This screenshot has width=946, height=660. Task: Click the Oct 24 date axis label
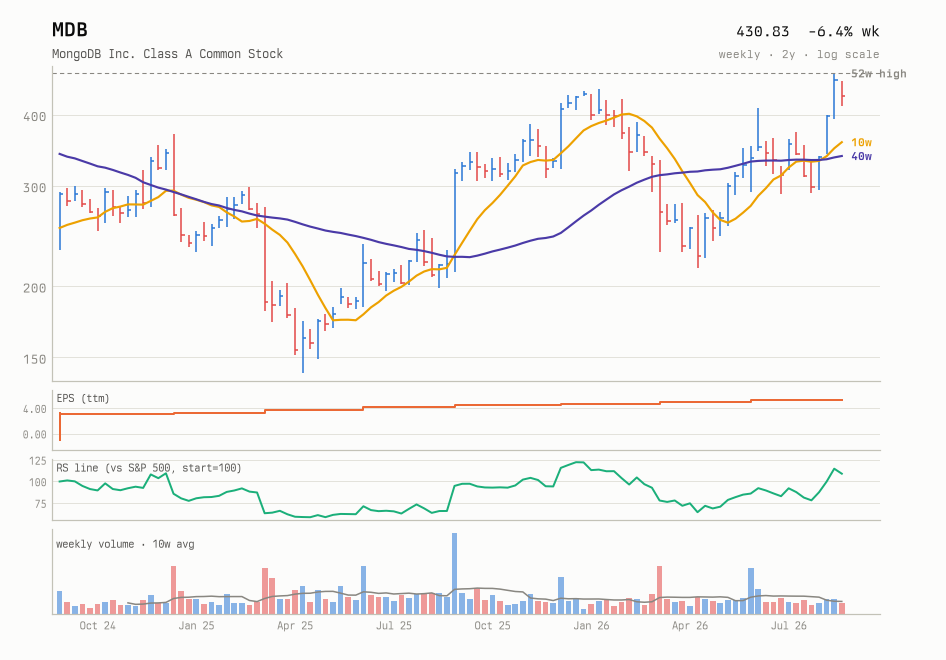point(97,626)
